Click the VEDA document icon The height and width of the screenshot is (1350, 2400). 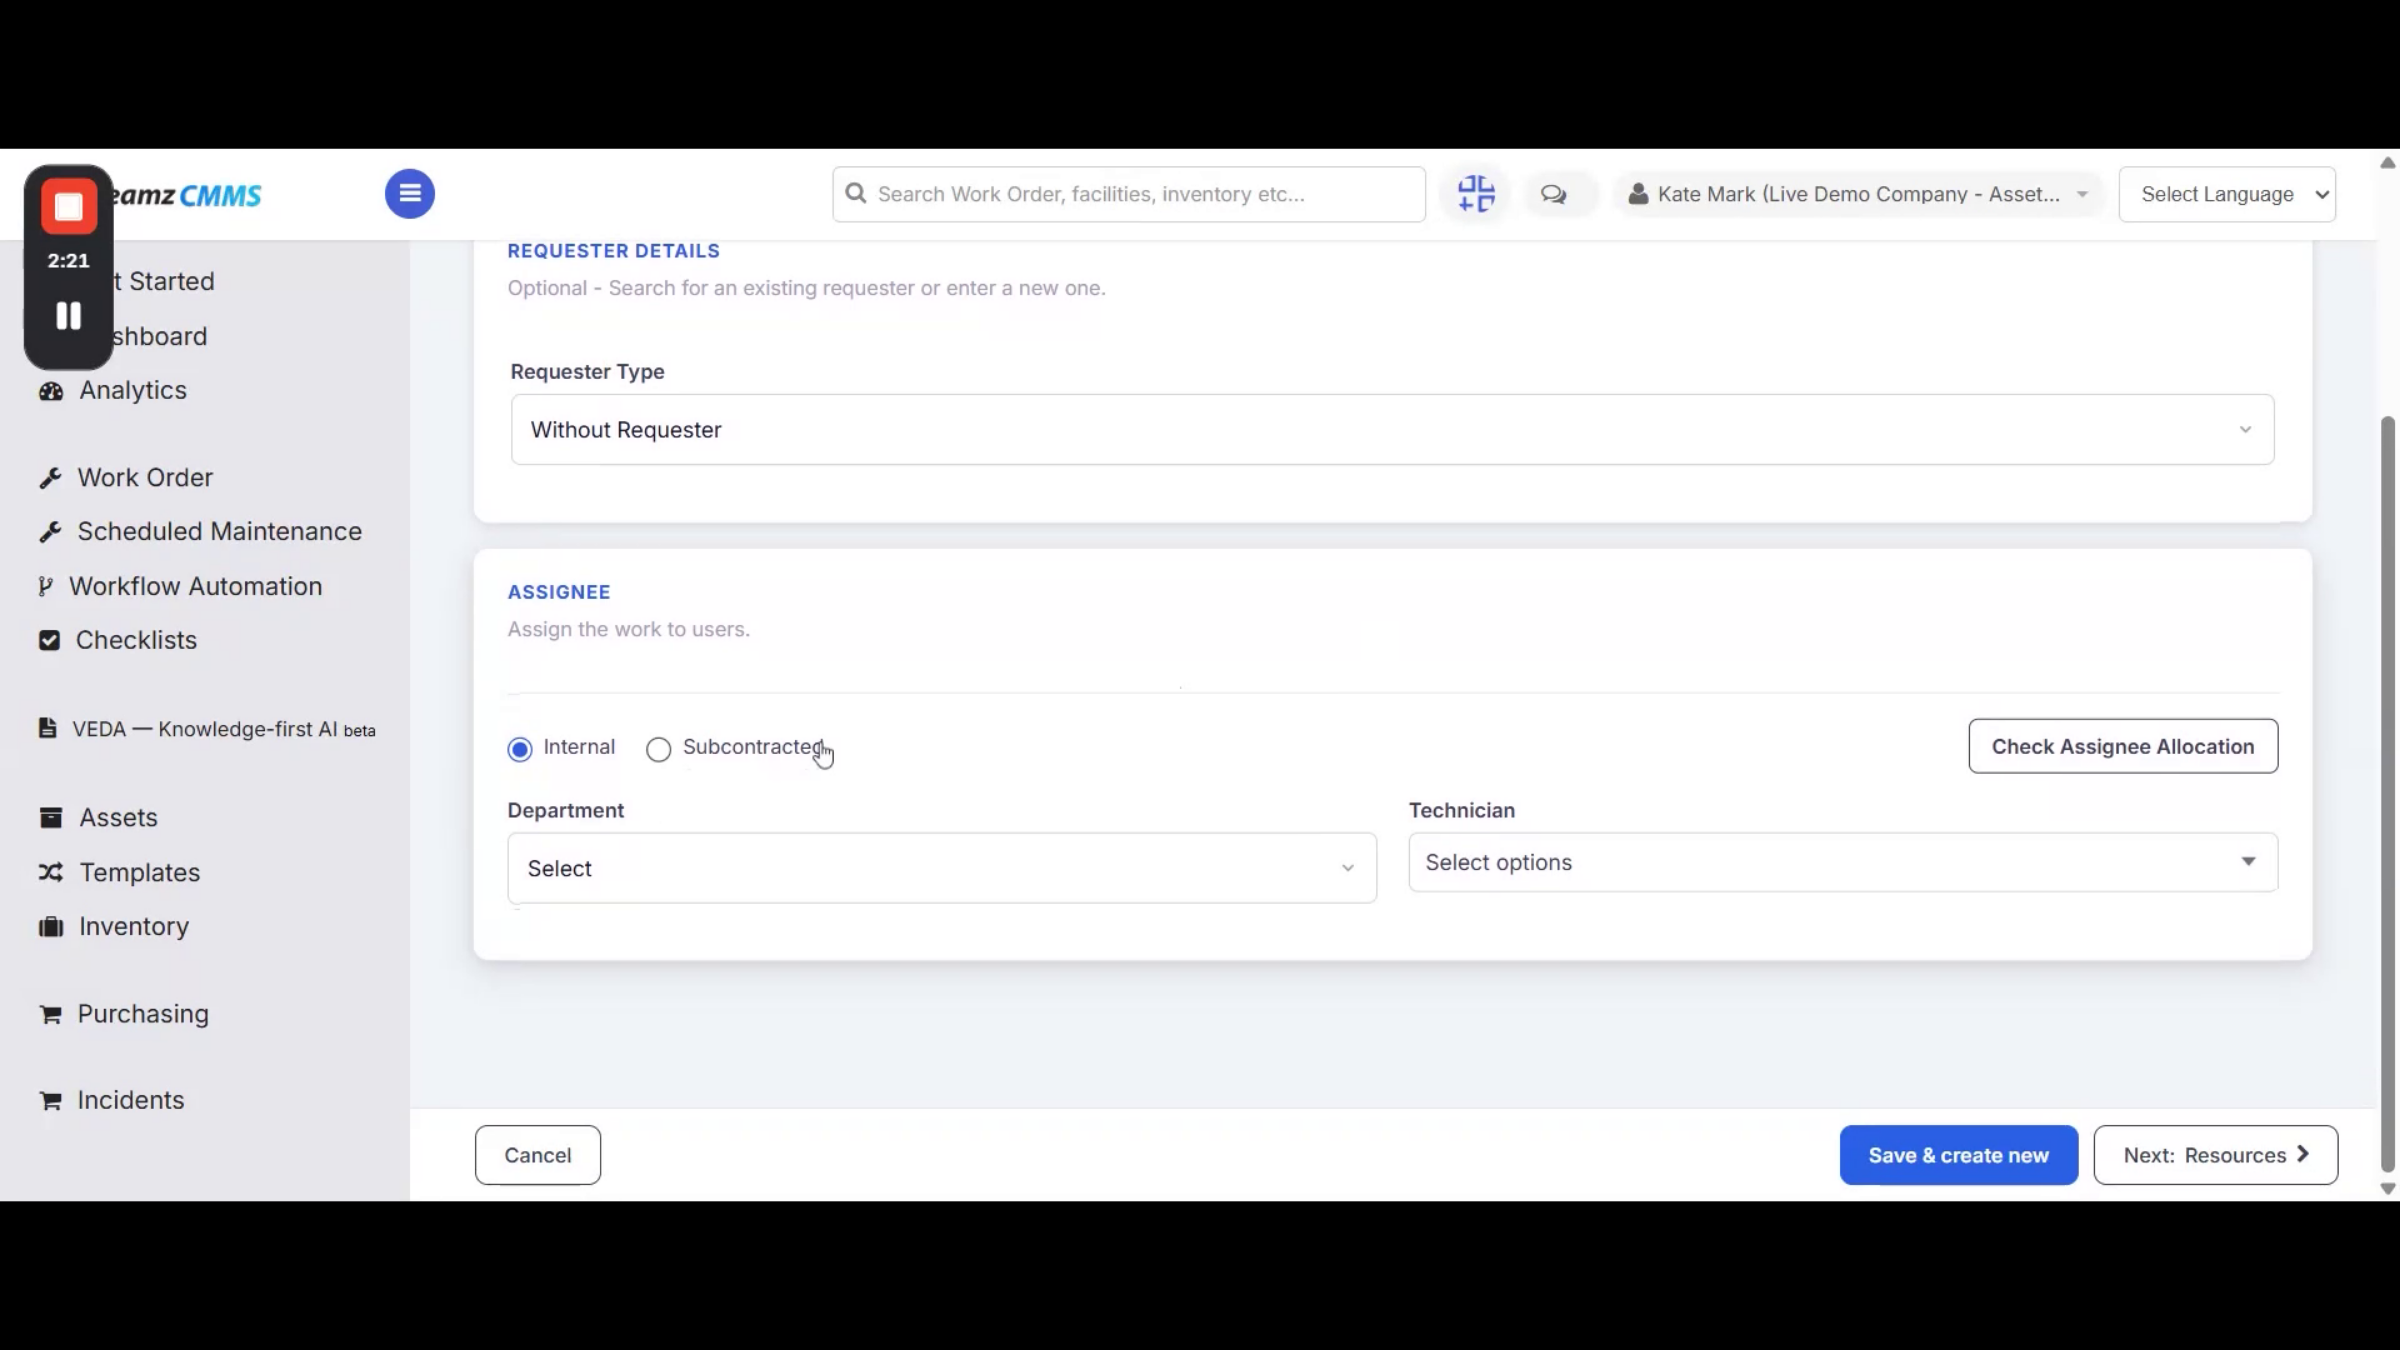click(x=47, y=728)
